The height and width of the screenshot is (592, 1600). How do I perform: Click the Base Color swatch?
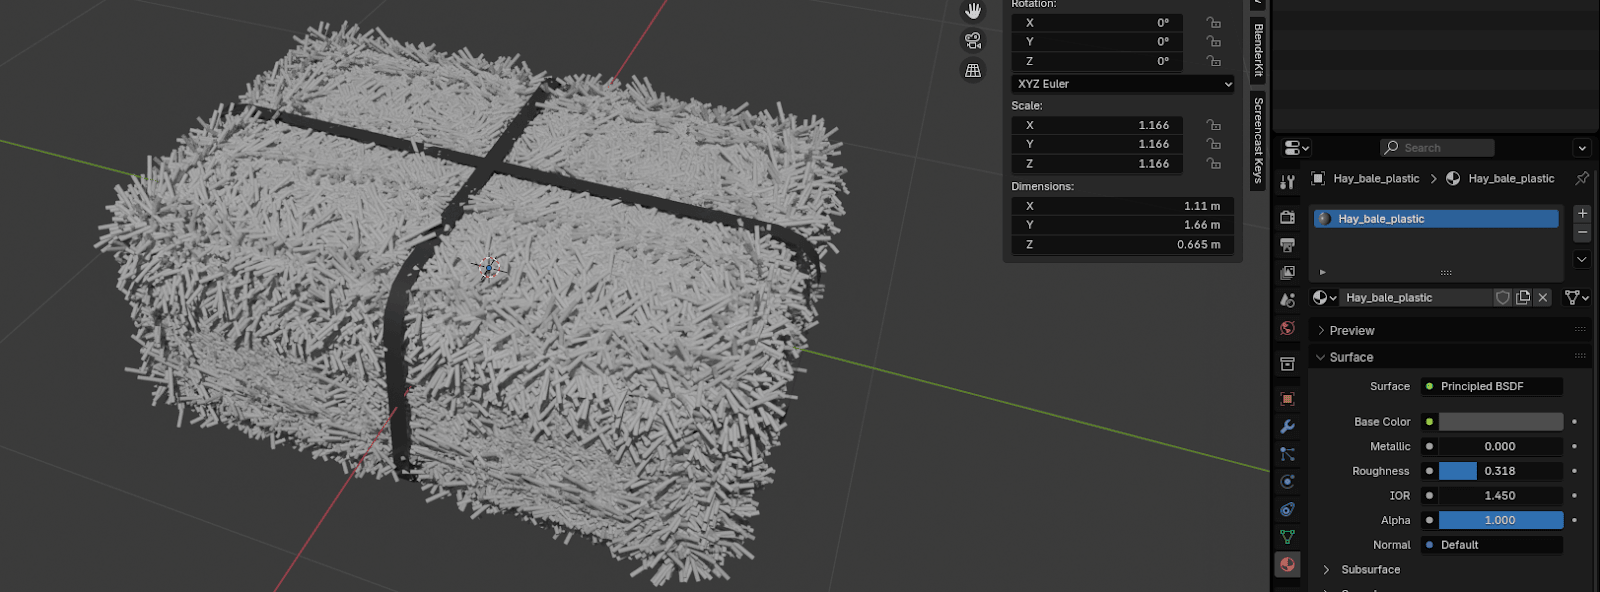(x=1500, y=422)
